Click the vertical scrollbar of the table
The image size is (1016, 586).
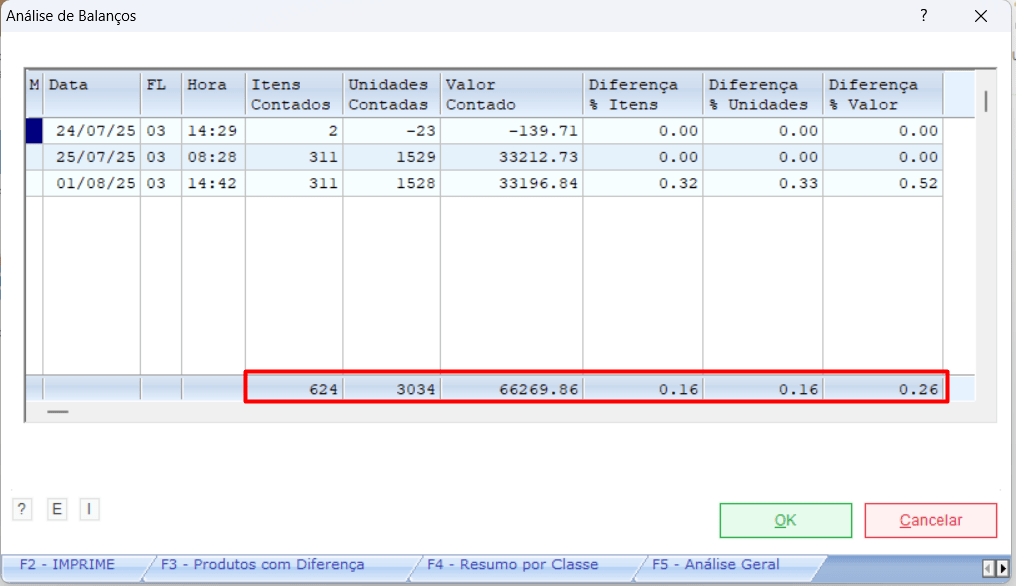click(x=986, y=101)
